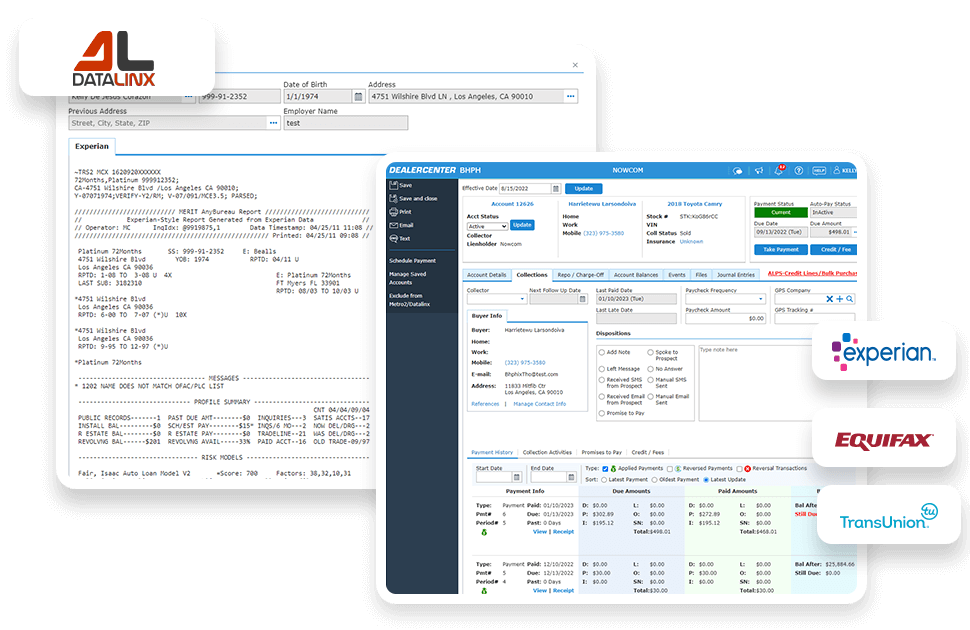
Task: Click the Save and close sidebar icon
Action: (393, 198)
